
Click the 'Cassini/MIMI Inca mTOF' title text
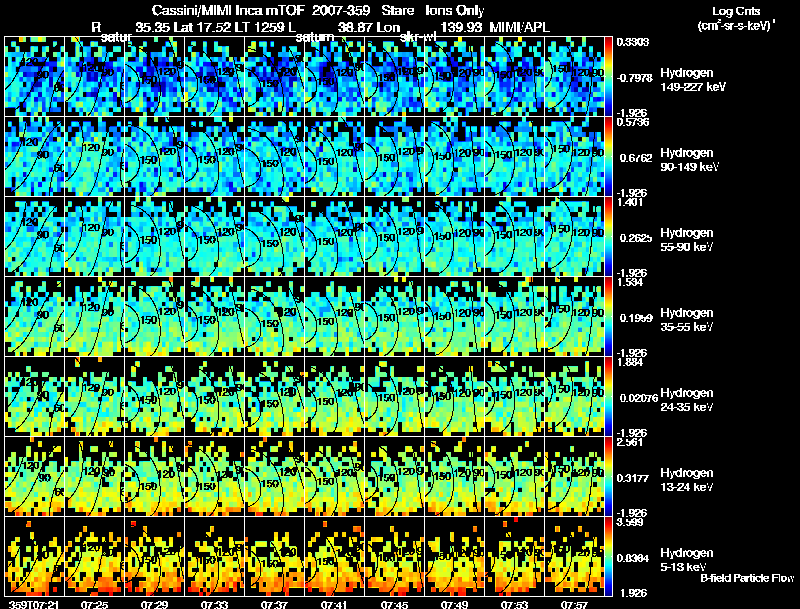(x=228, y=11)
